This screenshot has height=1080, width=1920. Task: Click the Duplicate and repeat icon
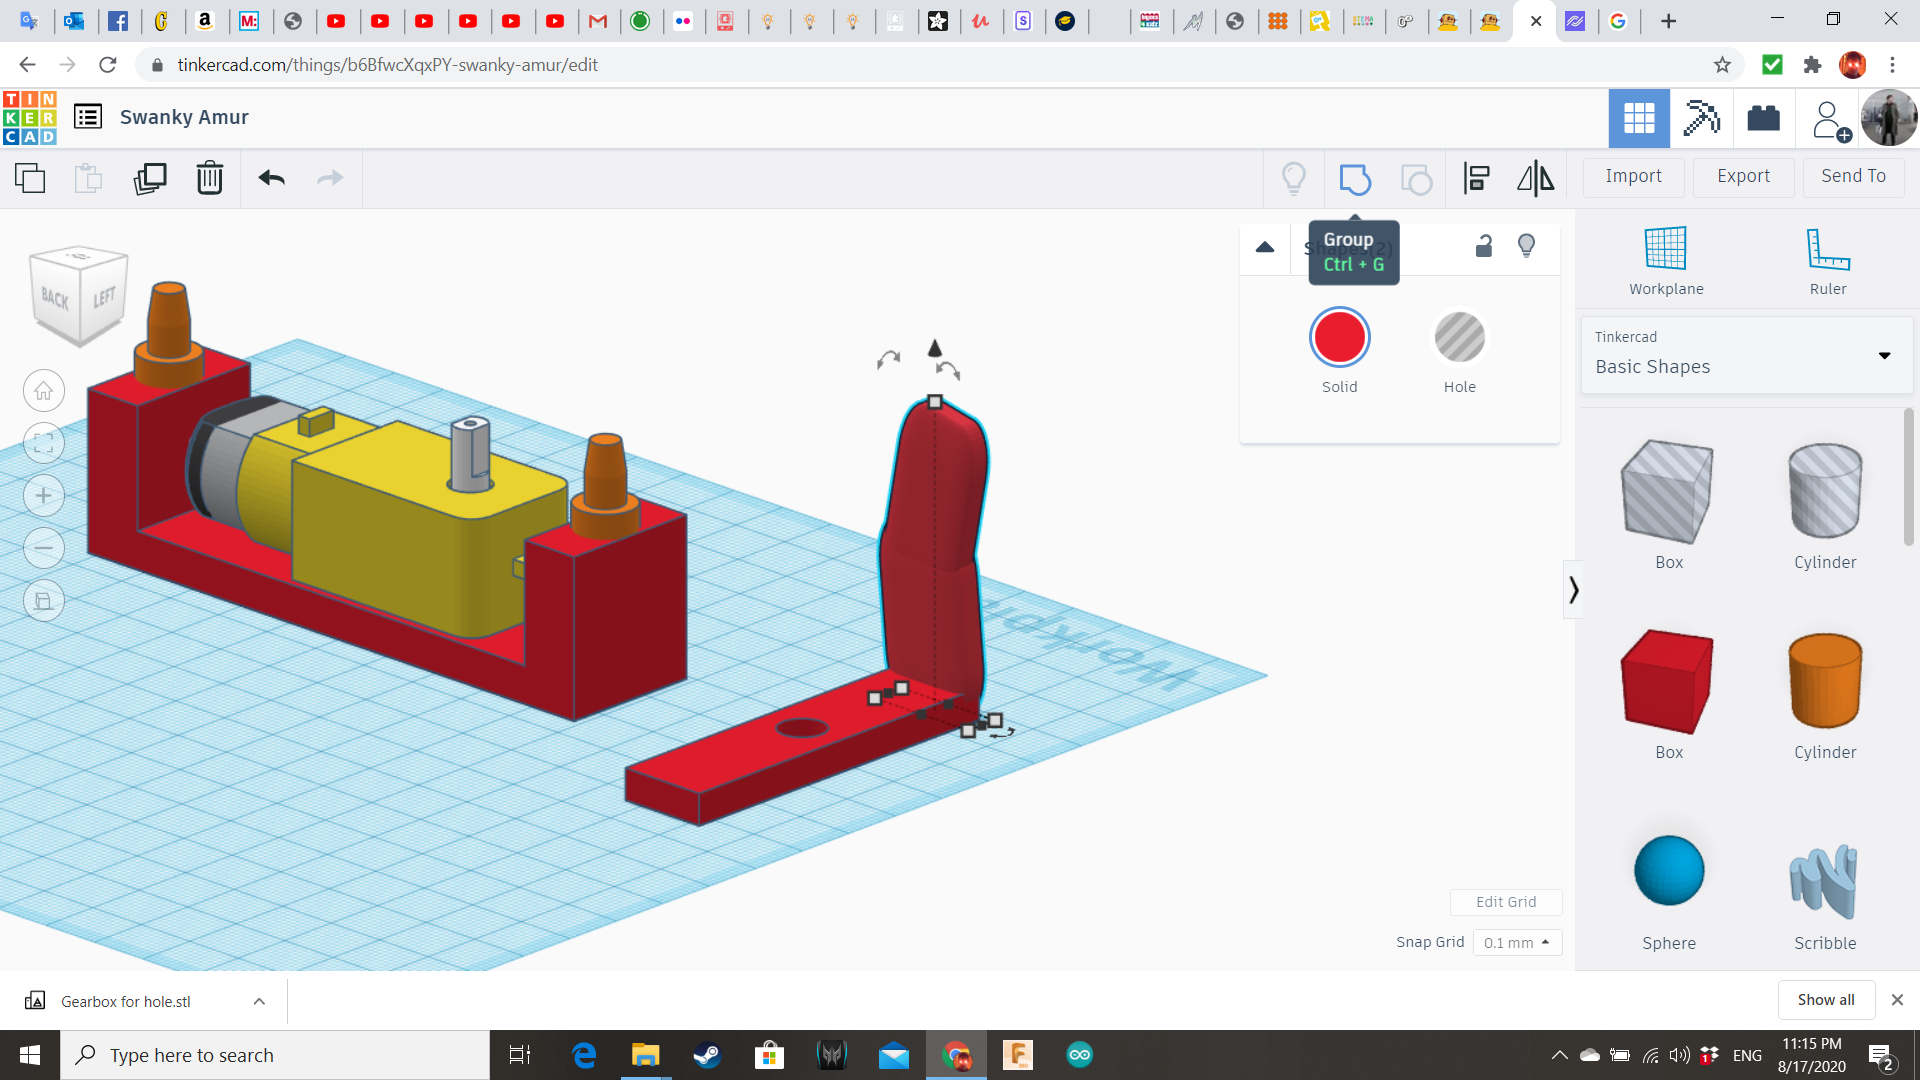pos(150,178)
